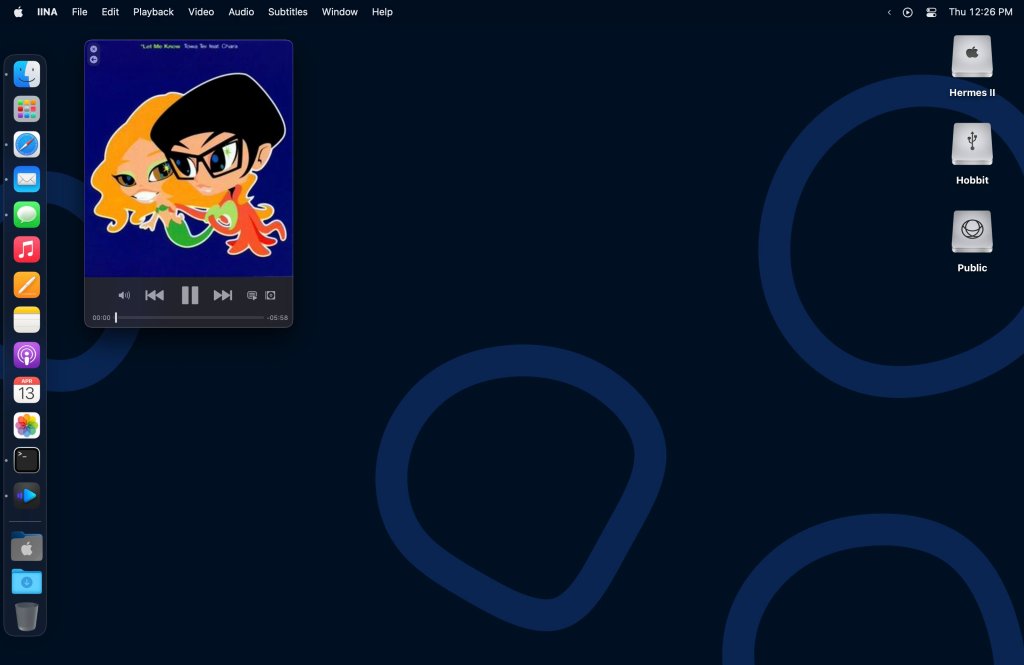Toggle album art display button
The image size is (1024, 665).
[270, 295]
